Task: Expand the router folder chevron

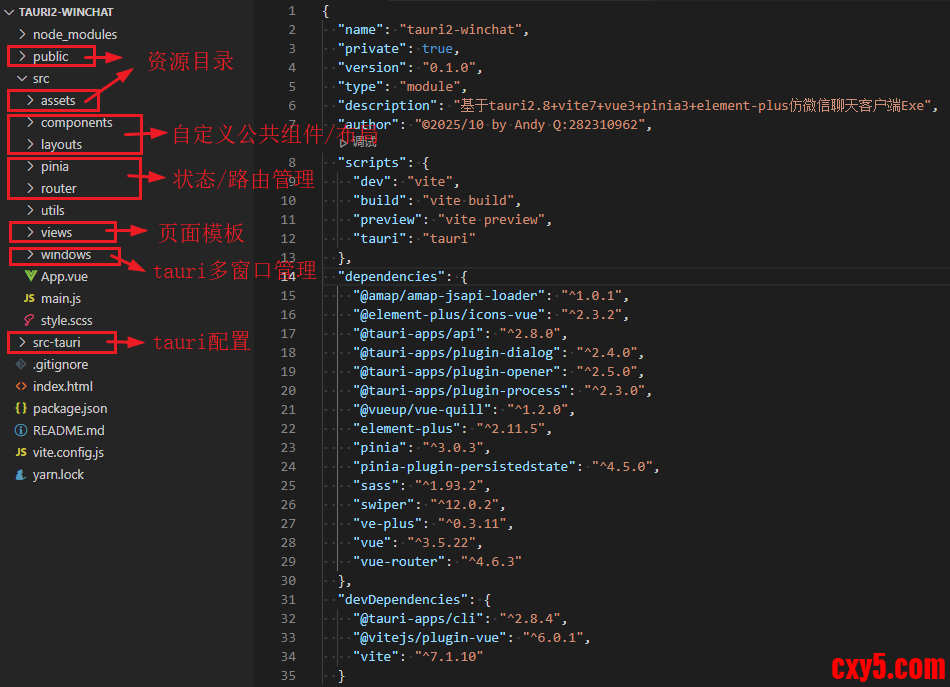Action: (x=30, y=188)
